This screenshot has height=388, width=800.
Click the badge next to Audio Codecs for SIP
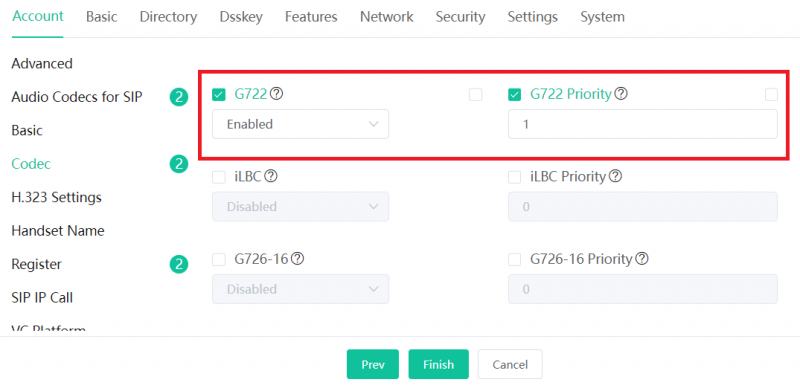click(179, 96)
